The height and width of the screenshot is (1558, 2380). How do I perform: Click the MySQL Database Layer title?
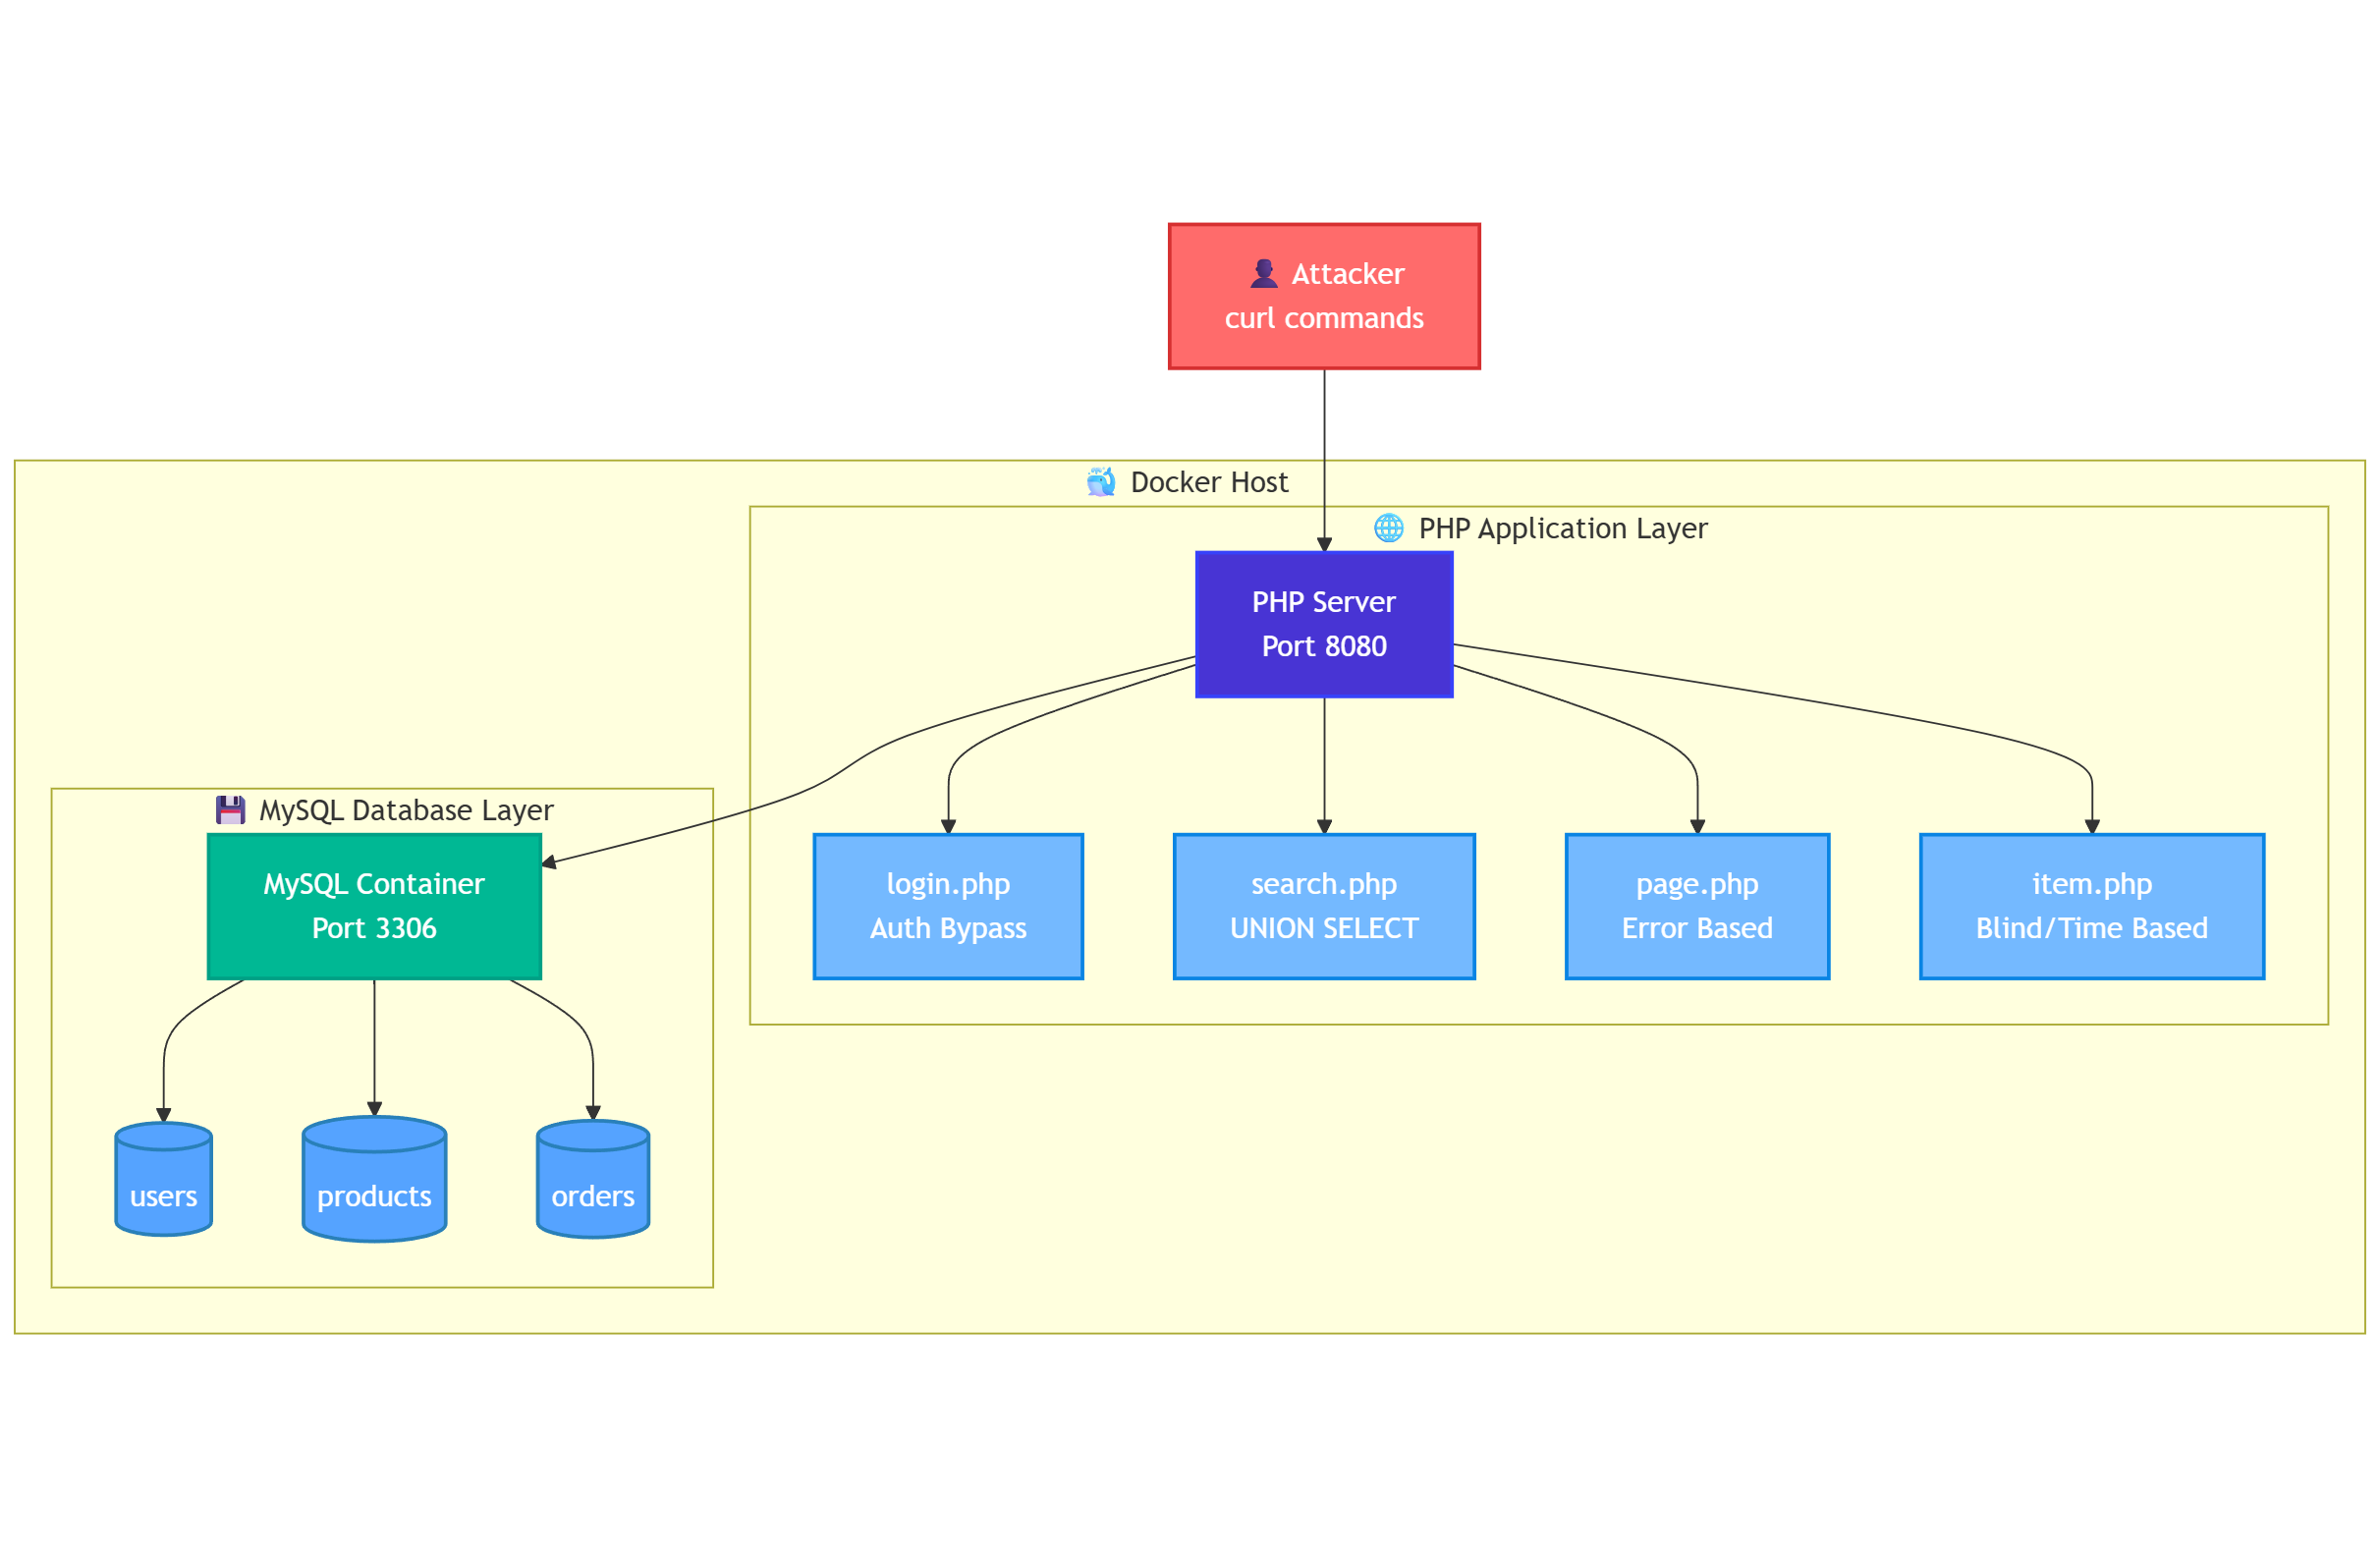[406, 810]
